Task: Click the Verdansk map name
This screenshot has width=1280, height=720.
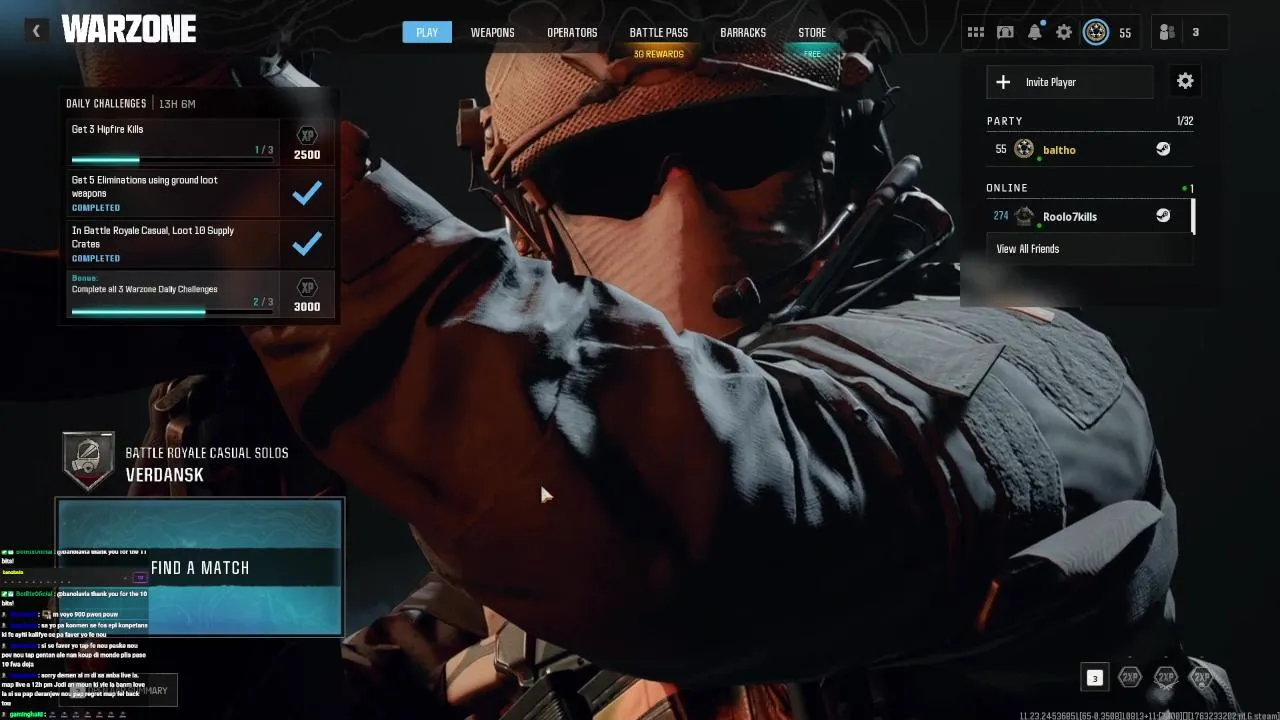Action: tap(165, 475)
